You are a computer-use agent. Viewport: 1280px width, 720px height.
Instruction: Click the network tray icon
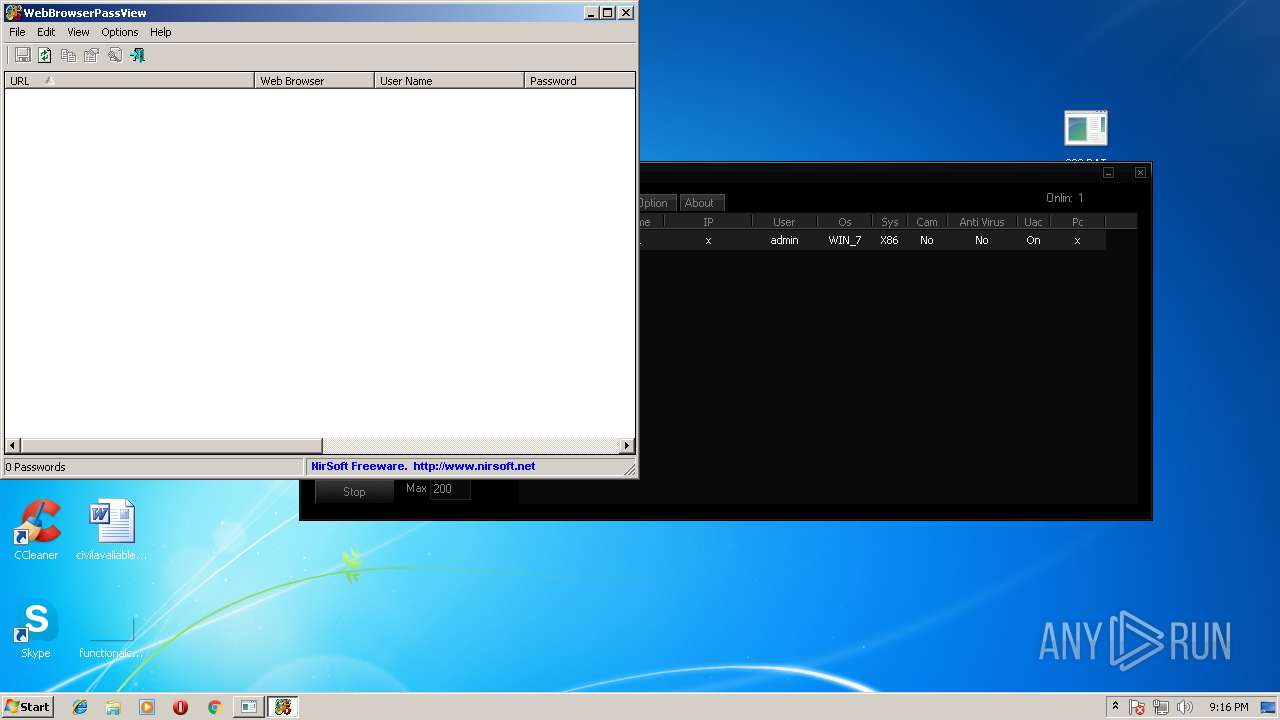pos(1161,707)
